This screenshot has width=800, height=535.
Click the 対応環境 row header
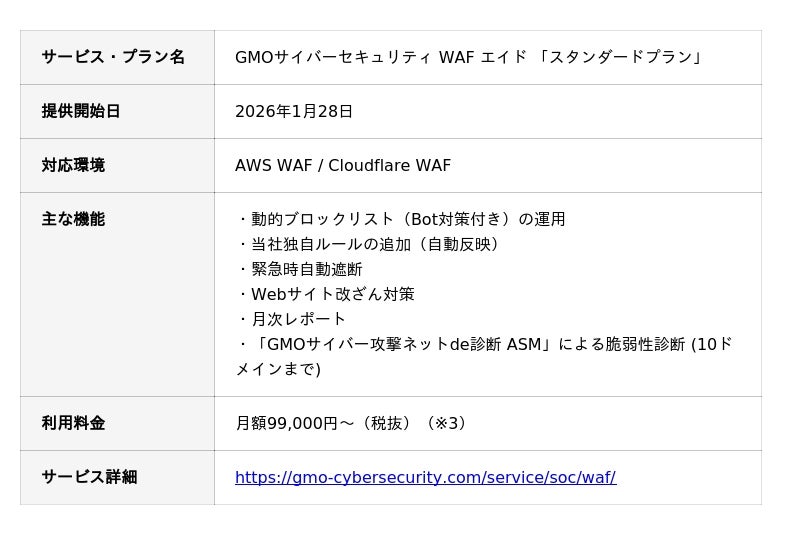click(x=73, y=165)
